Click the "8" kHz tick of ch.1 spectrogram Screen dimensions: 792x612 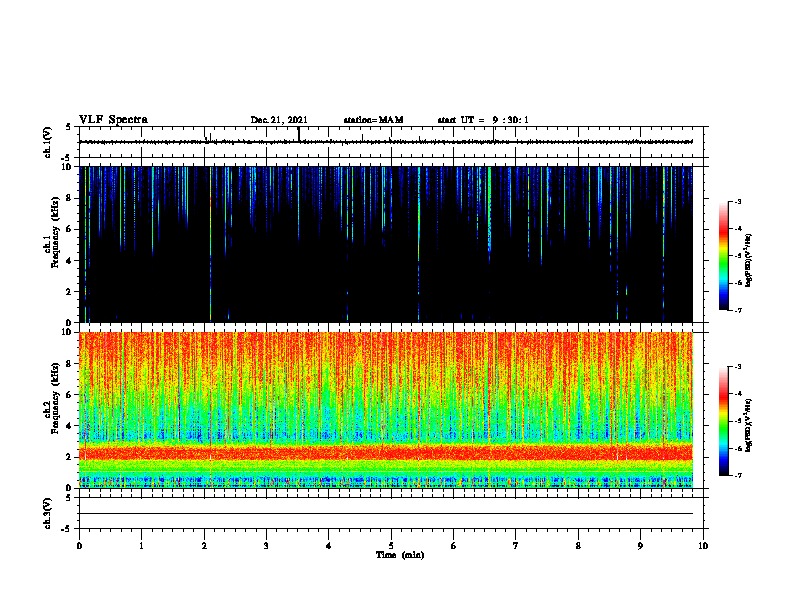pyautogui.click(x=69, y=198)
